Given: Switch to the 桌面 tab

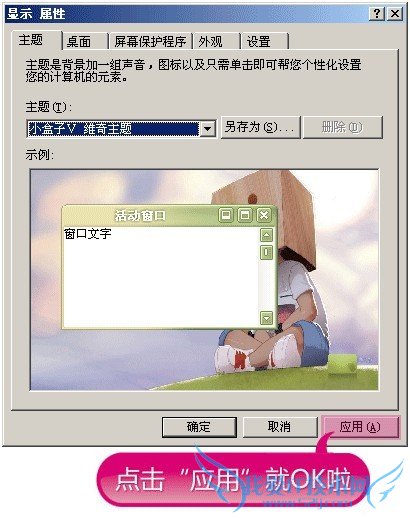Looking at the screenshot, I should (85, 42).
